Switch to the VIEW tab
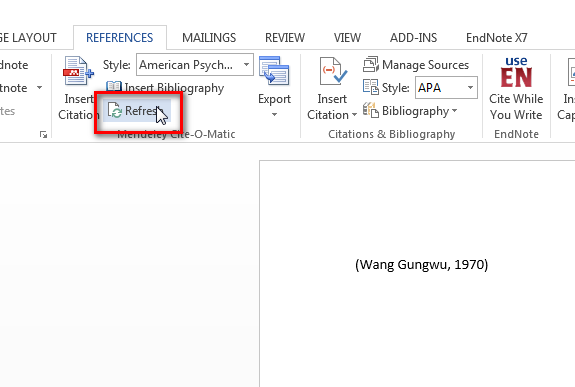575x387 pixels. [x=347, y=38]
